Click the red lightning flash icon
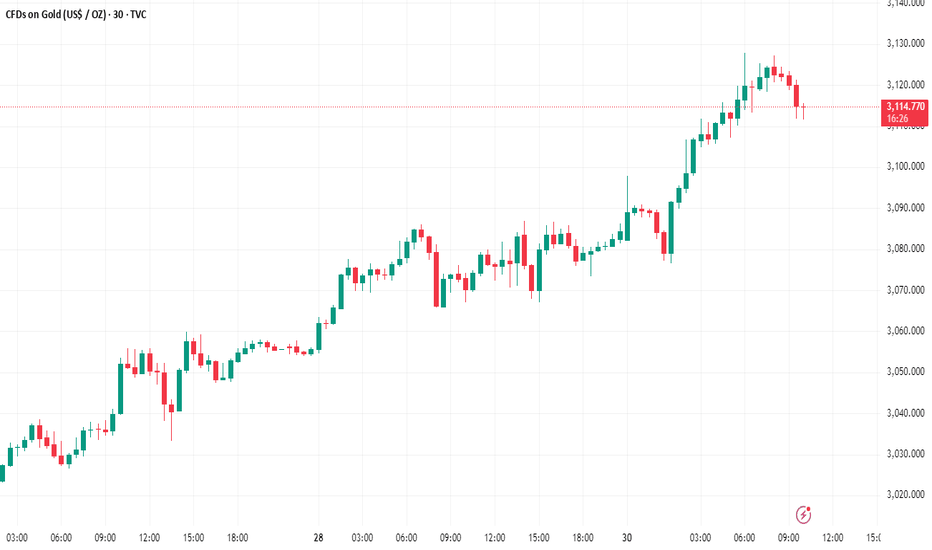The width and height of the screenshot is (932, 550). click(x=803, y=514)
